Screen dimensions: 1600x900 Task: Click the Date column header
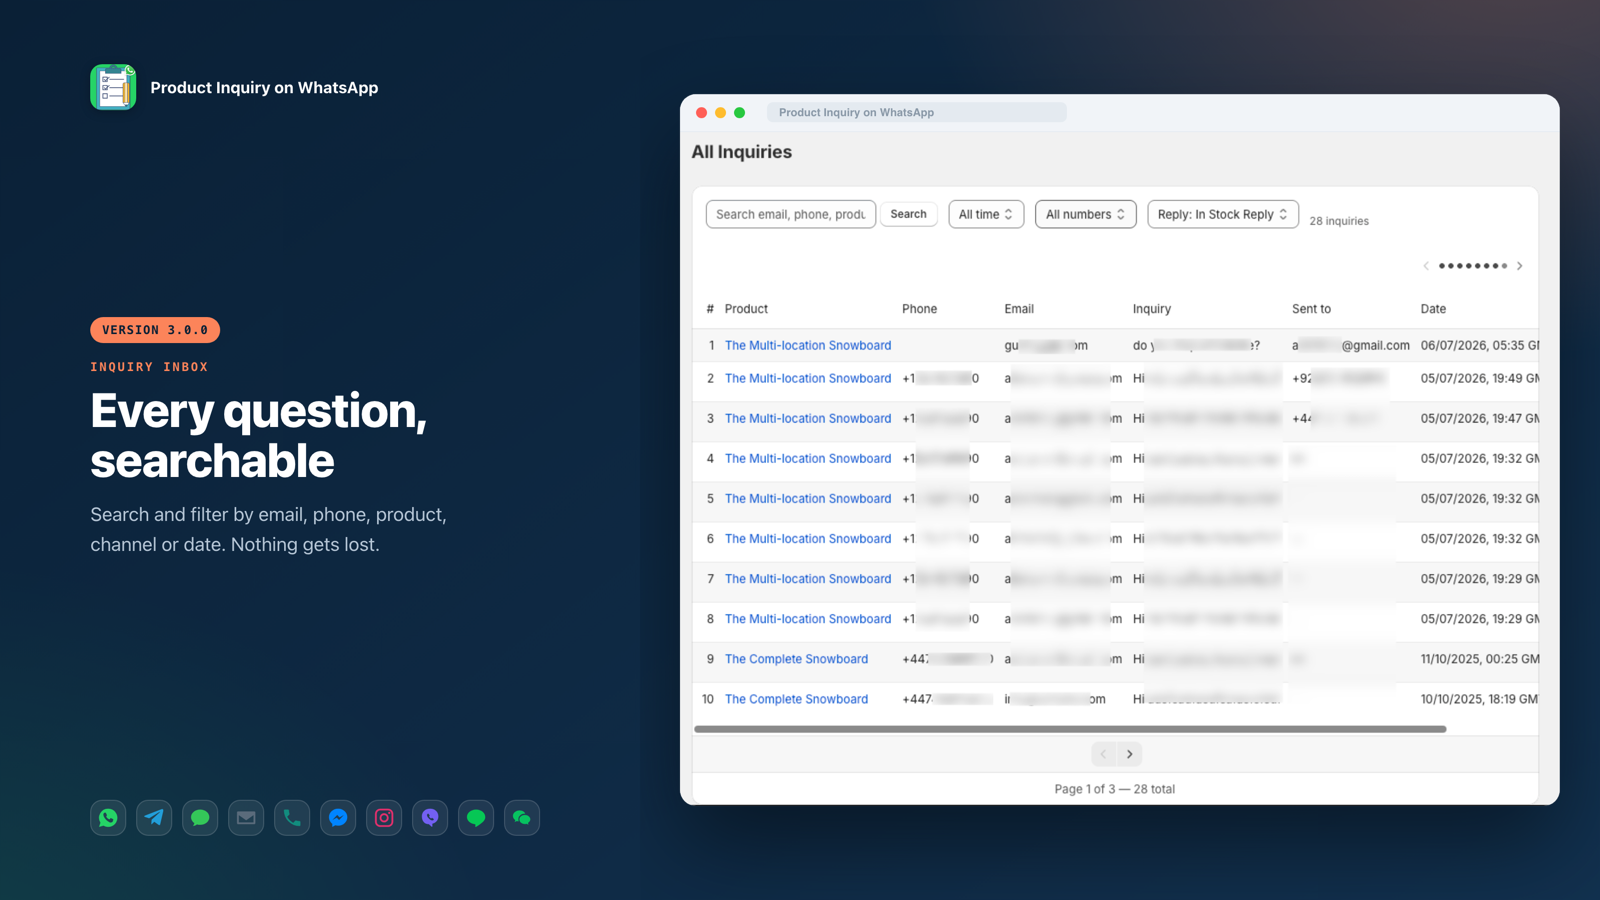[1433, 309]
